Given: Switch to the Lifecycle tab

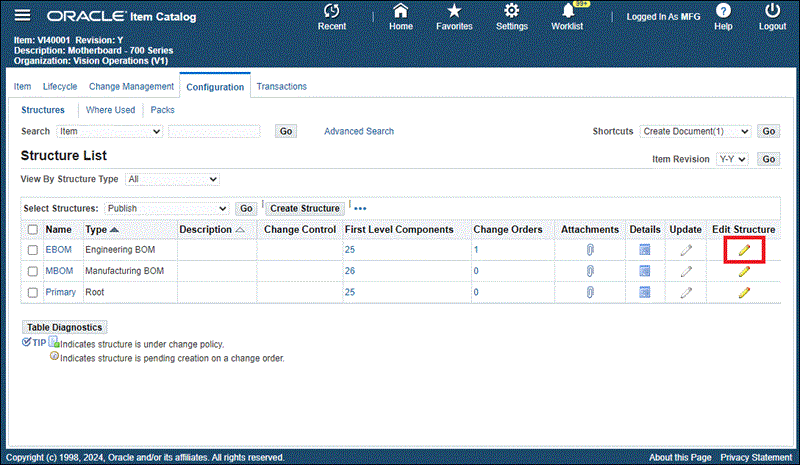Looking at the screenshot, I should pyautogui.click(x=60, y=86).
